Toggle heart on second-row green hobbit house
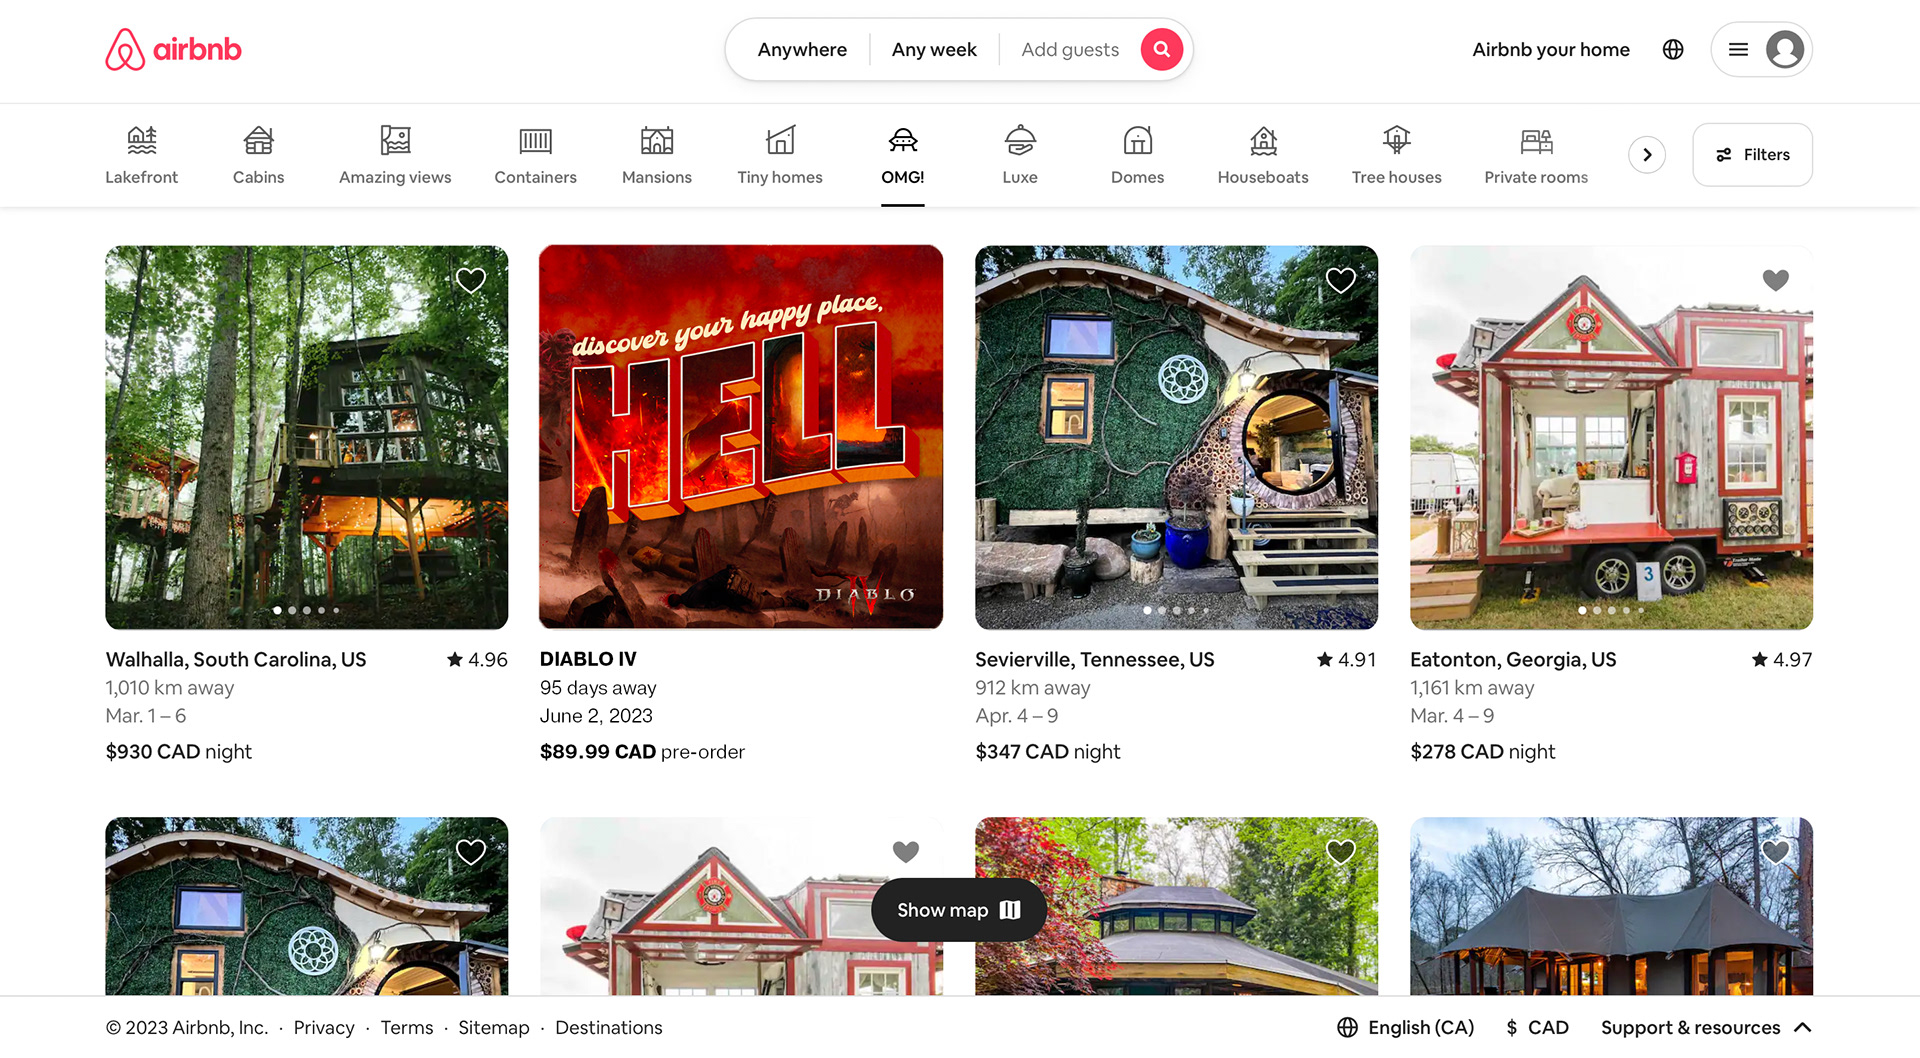Image resolution: width=1920 pixels, height=1058 pixels. point(471,852)
